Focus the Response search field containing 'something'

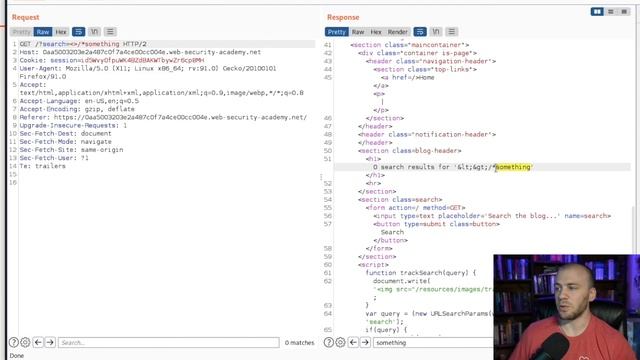click(433, 342)
